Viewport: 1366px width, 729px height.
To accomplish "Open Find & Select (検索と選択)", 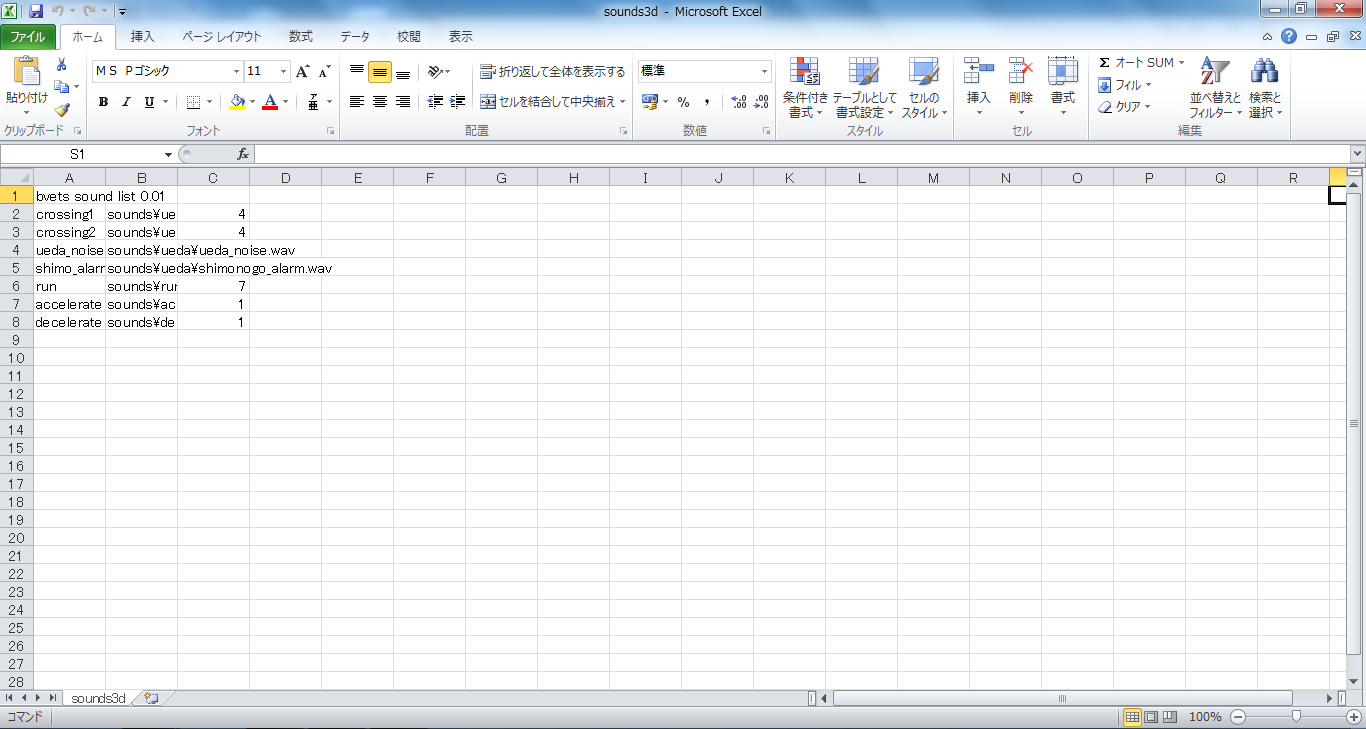I will pyautogui.click(x=1265, y=88).
